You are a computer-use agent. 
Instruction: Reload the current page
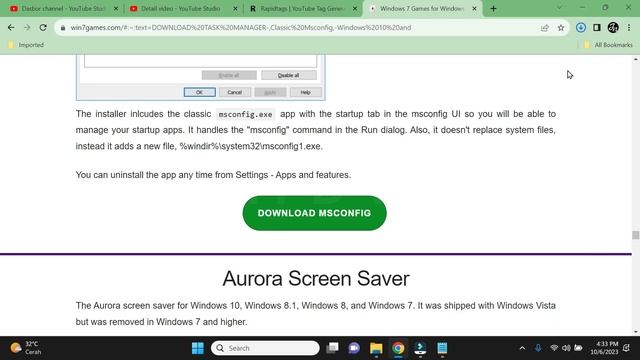pyautogui.click(x=43, y=28)
